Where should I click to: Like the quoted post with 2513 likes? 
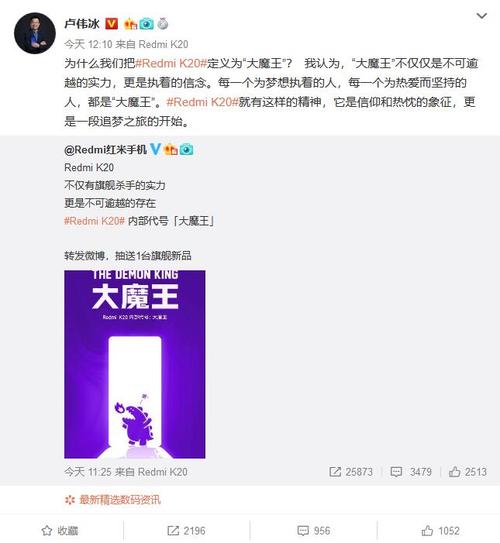[468, 472]
